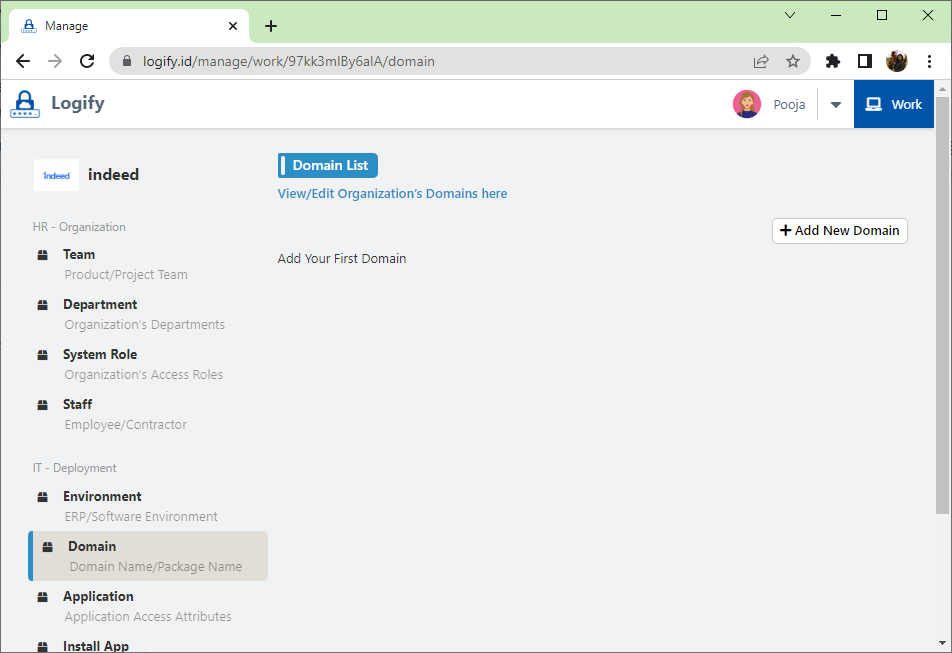Image resolution: width=952 pixels, height=653 pixels.
Task: Toggle the browser side panel icon
Action: click(865, 61)
